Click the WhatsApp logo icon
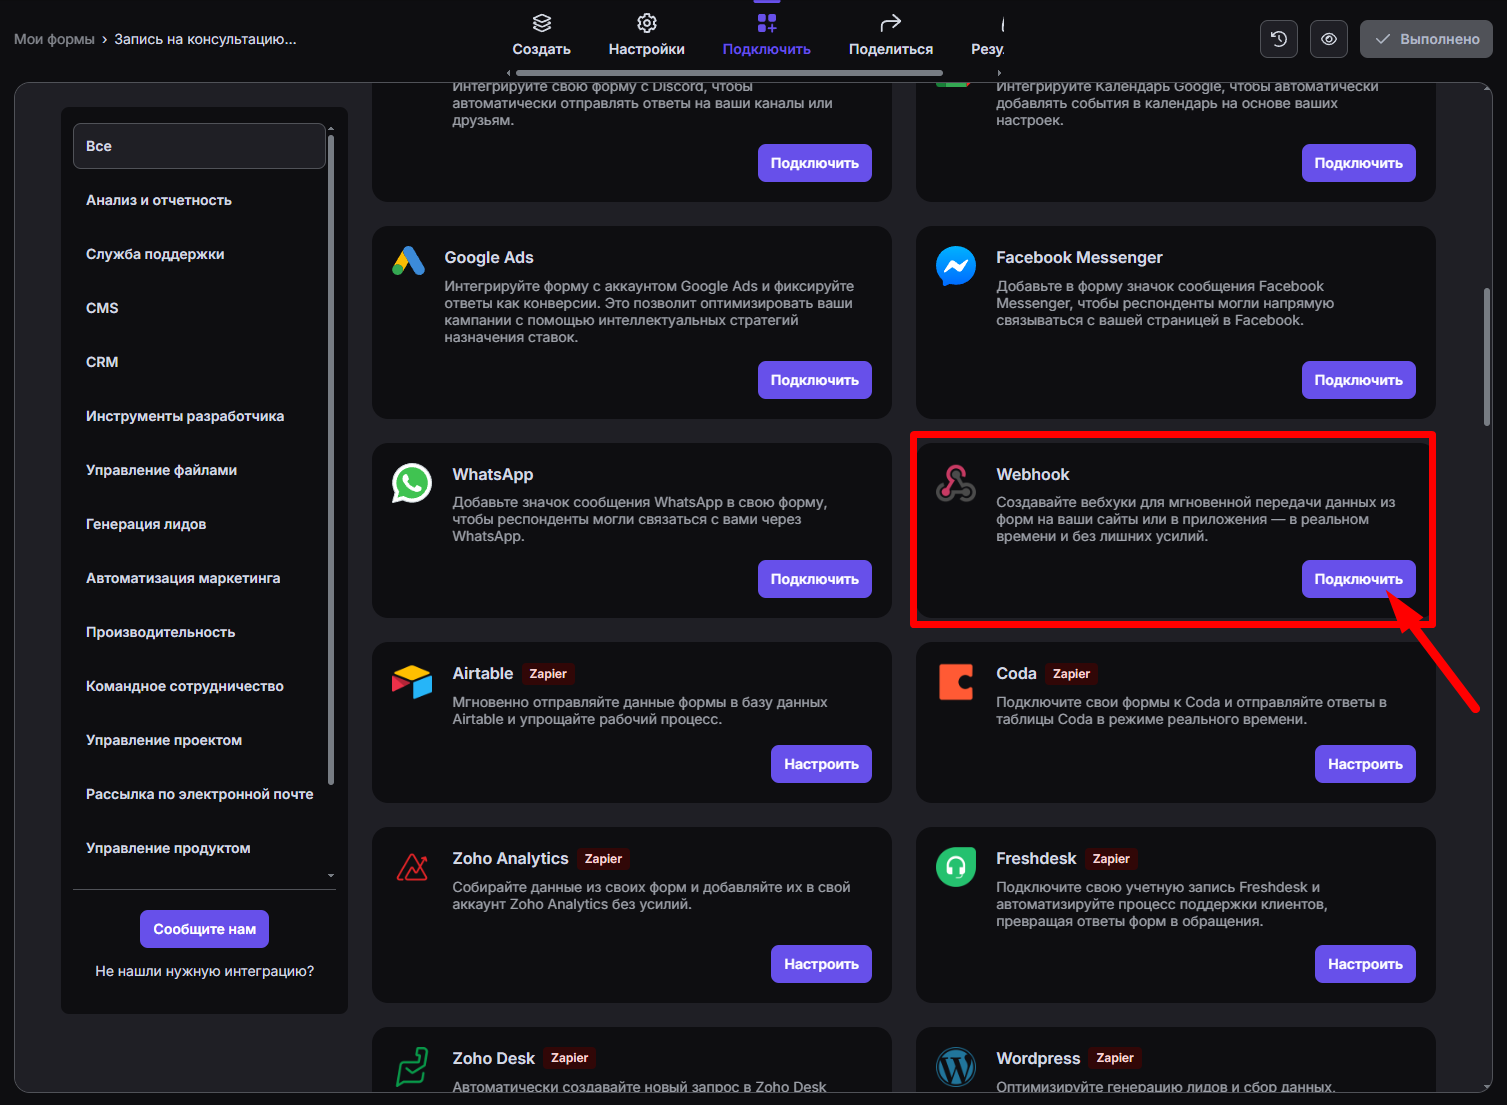Image resolution: width=1507 pixels, height=1105 pixels. (411, 483)
